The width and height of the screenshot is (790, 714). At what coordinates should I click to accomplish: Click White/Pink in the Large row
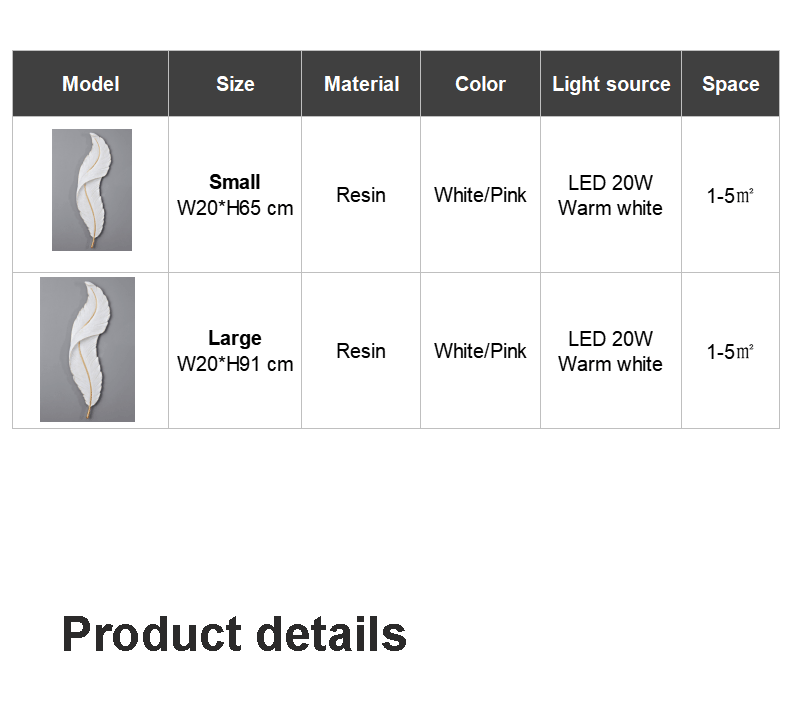point(480,351)
